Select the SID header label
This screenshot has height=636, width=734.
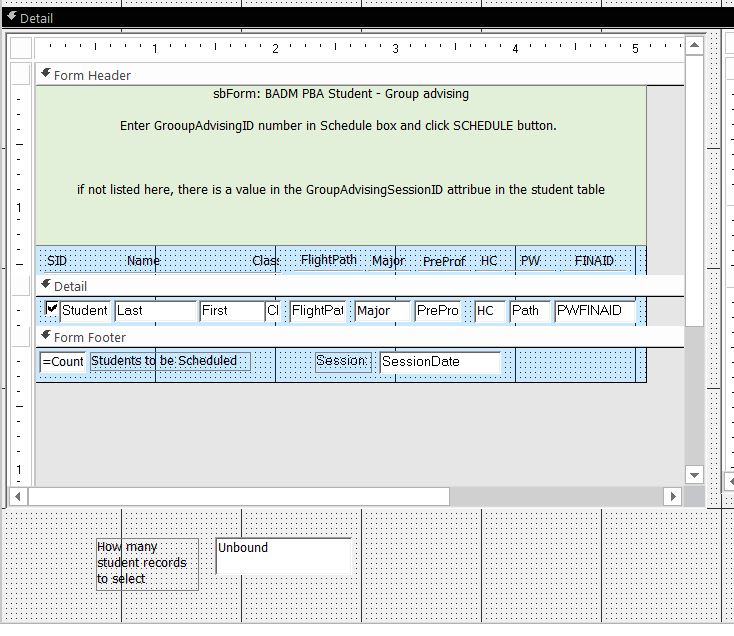pos(57,261)
